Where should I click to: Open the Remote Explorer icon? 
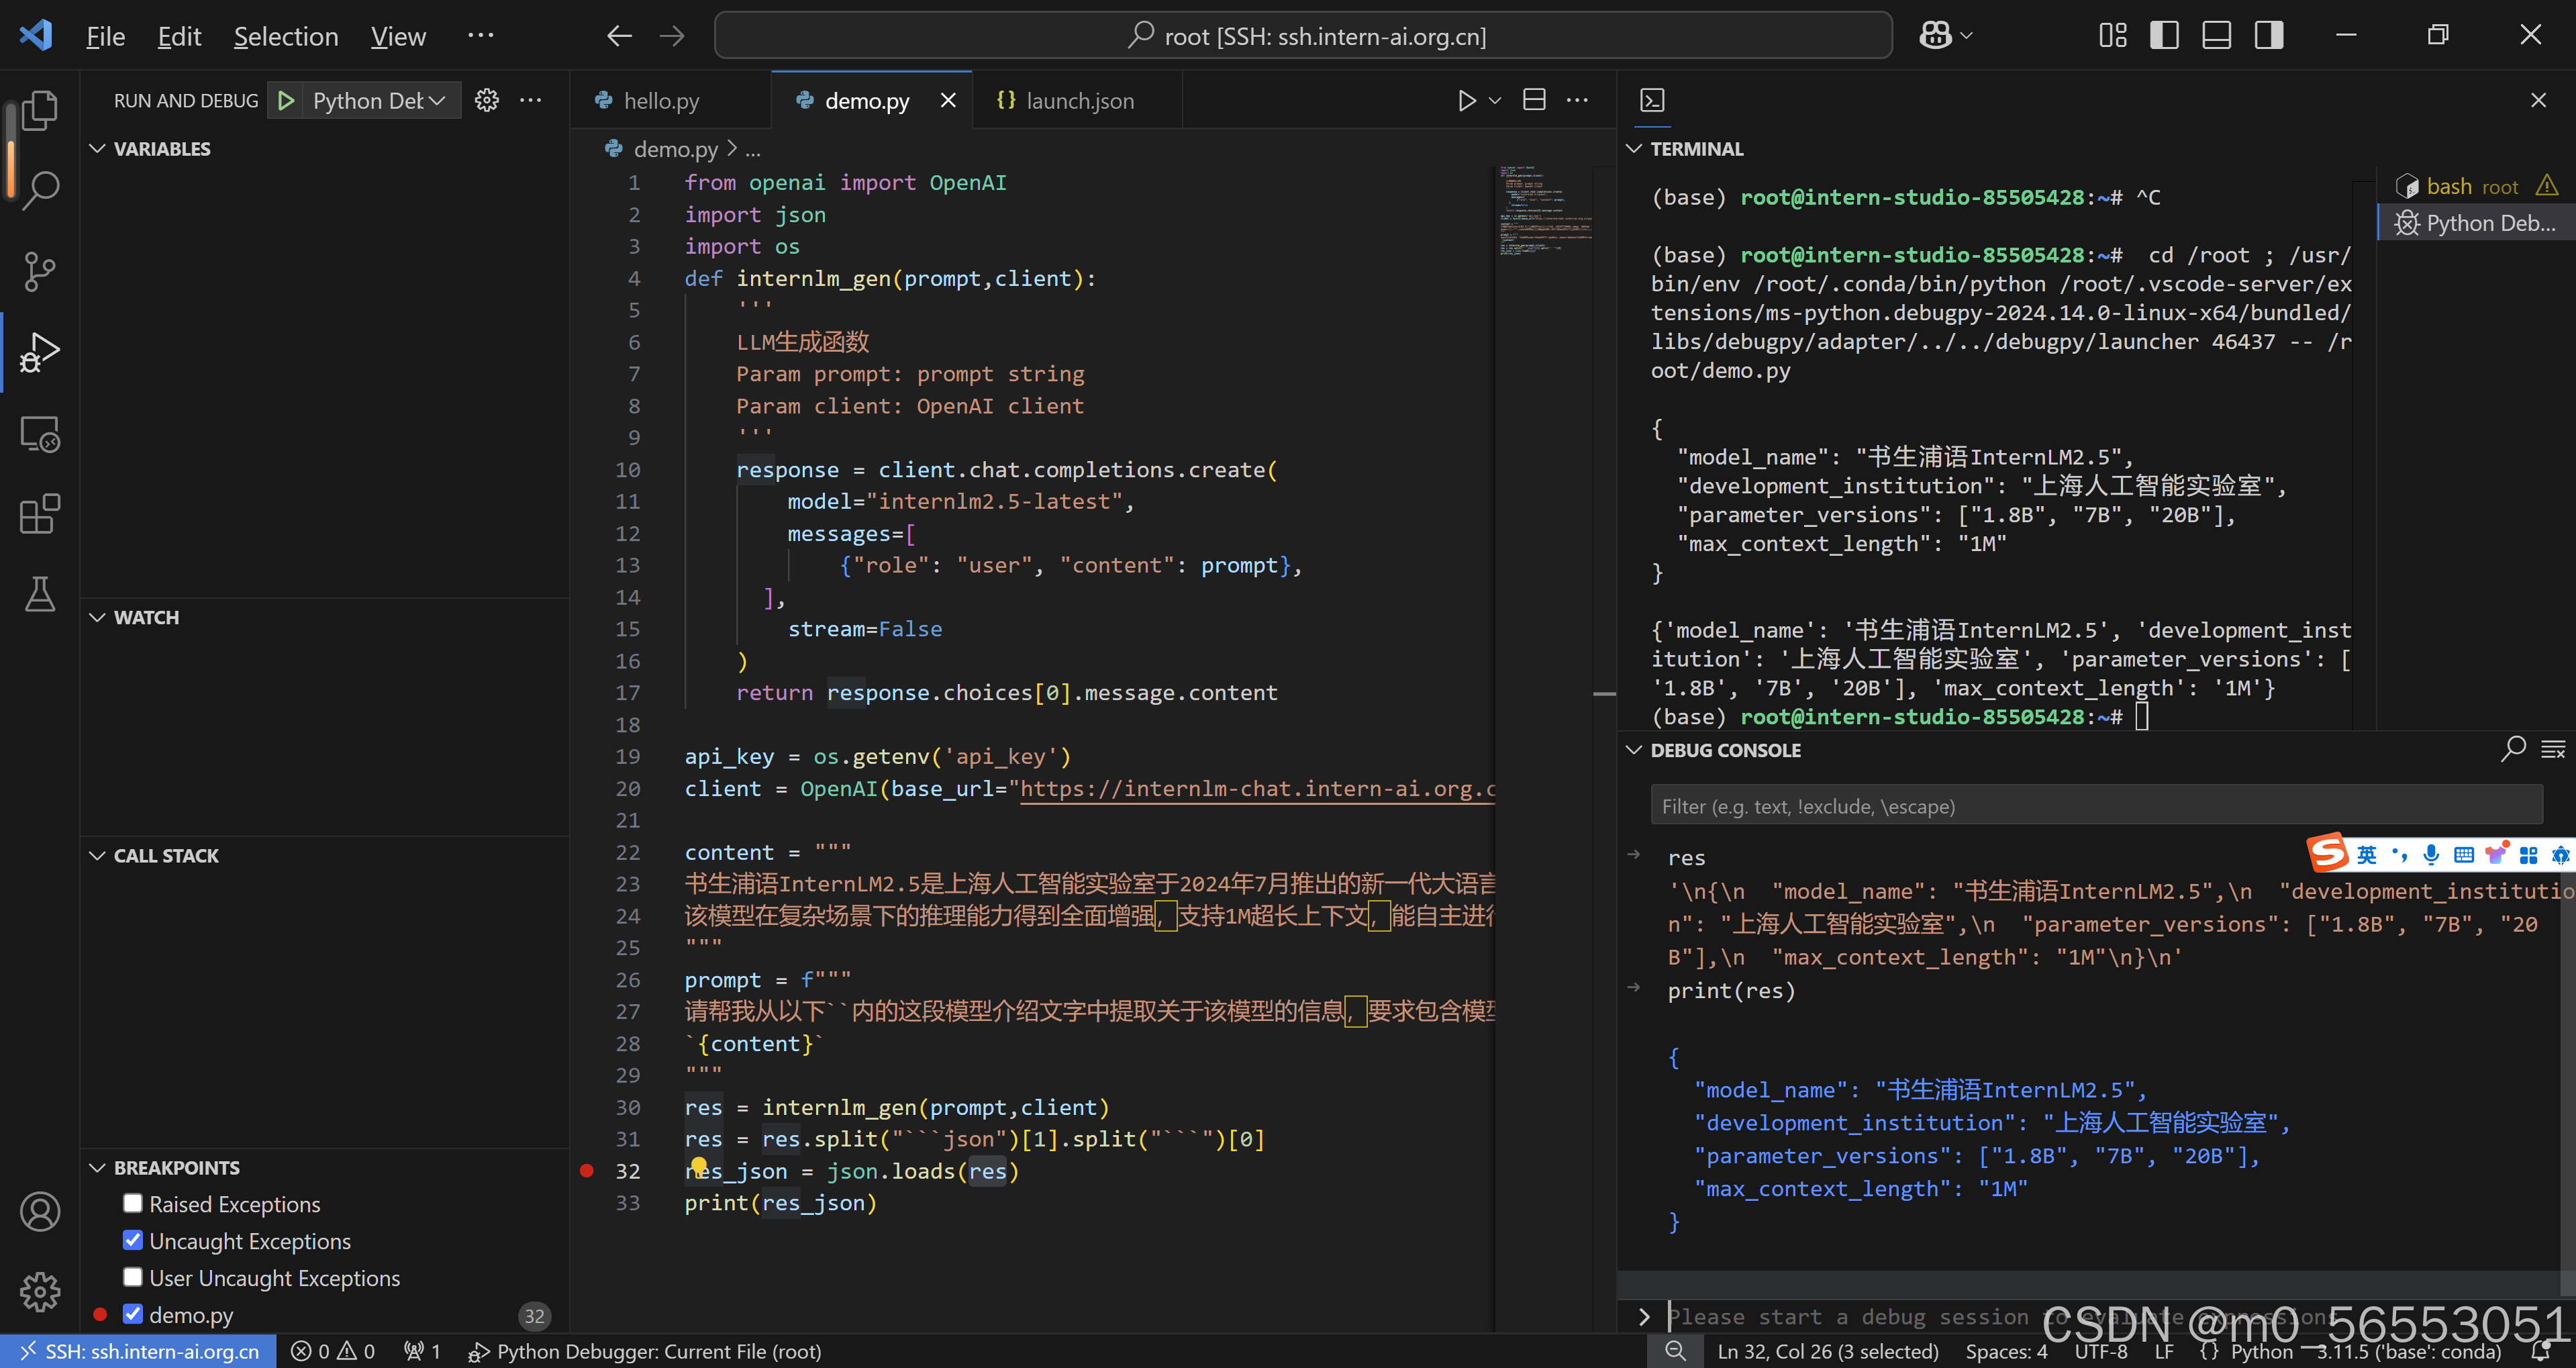[39, 434]
